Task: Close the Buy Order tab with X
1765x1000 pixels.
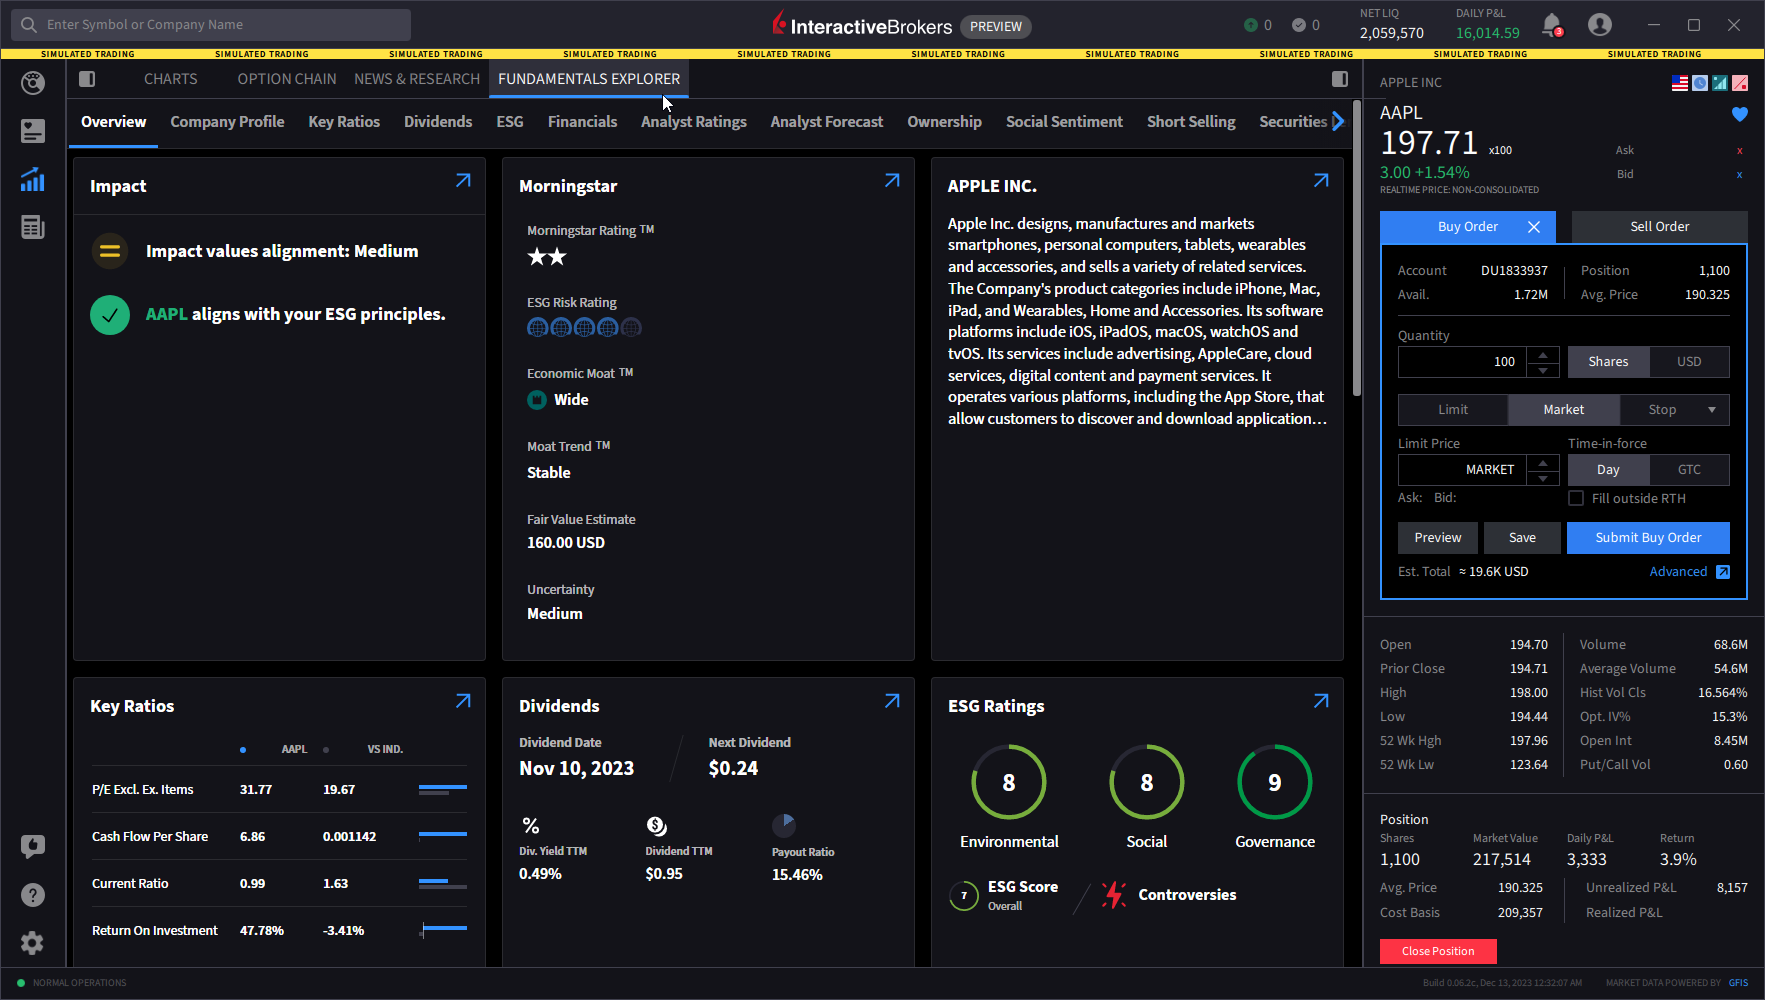Action: click(x=1534, y=227)
